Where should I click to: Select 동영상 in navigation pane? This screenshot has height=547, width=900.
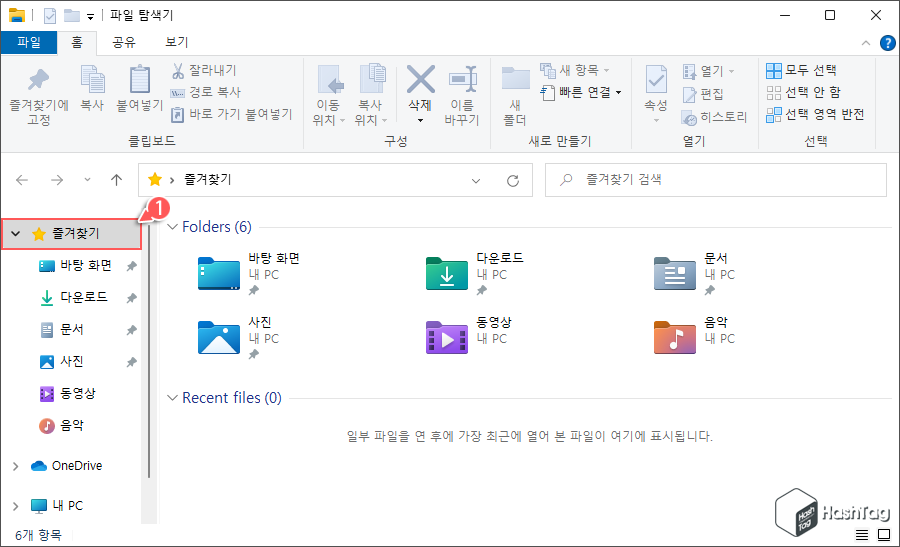[x=78, y=394]
